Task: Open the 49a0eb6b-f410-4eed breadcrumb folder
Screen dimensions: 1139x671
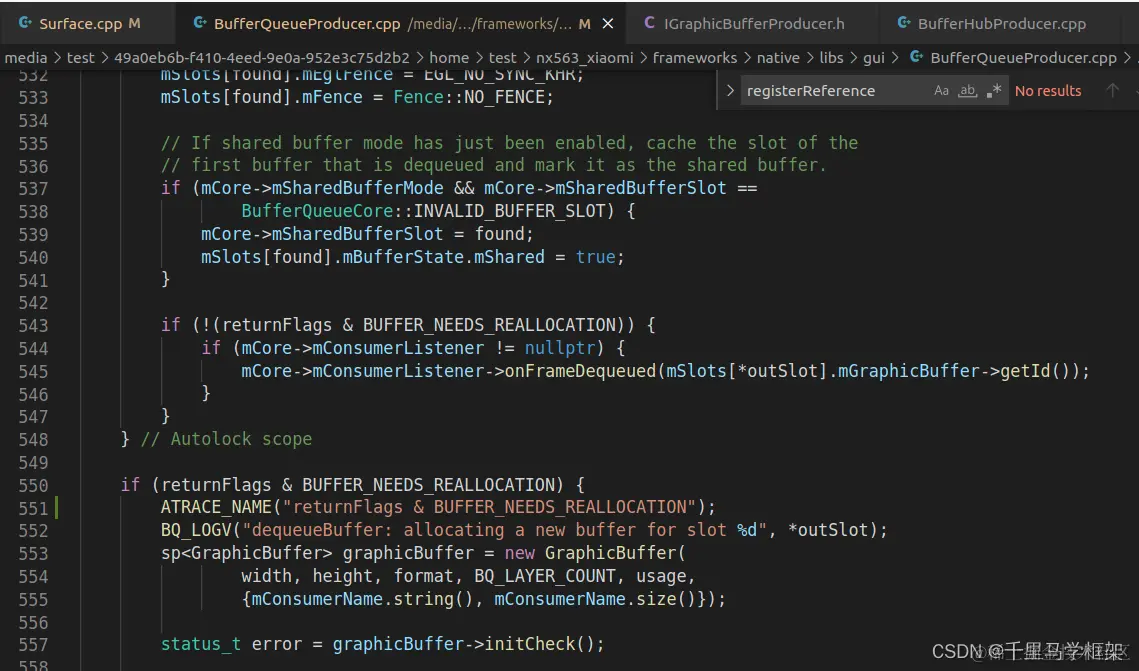Action: (x=262, y=57)
